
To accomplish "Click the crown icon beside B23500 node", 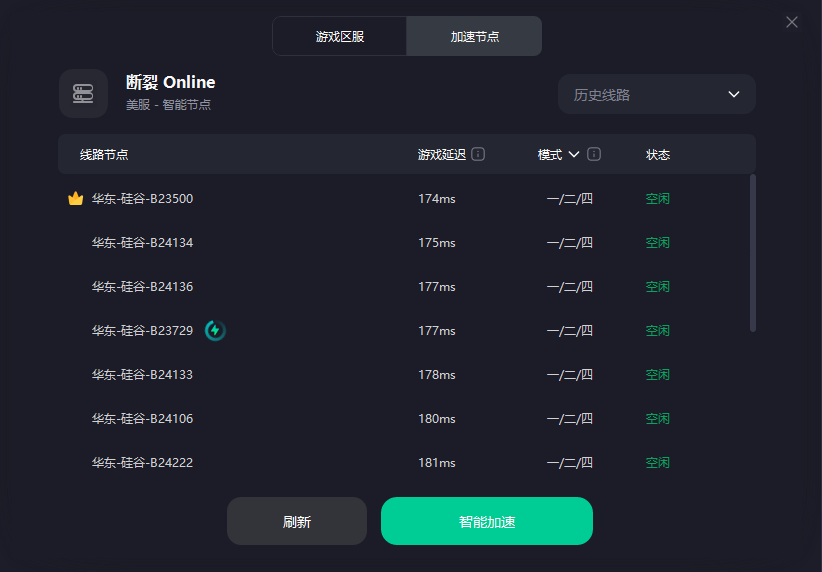I will [75, 199].
